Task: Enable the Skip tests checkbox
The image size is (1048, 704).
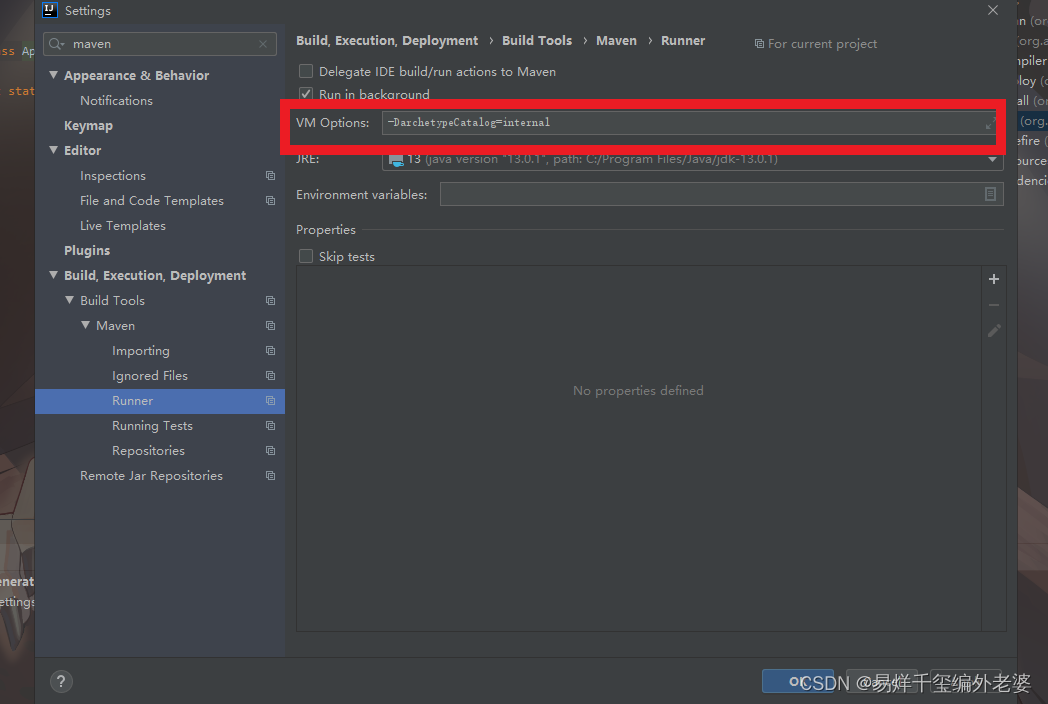Action: 306,257
